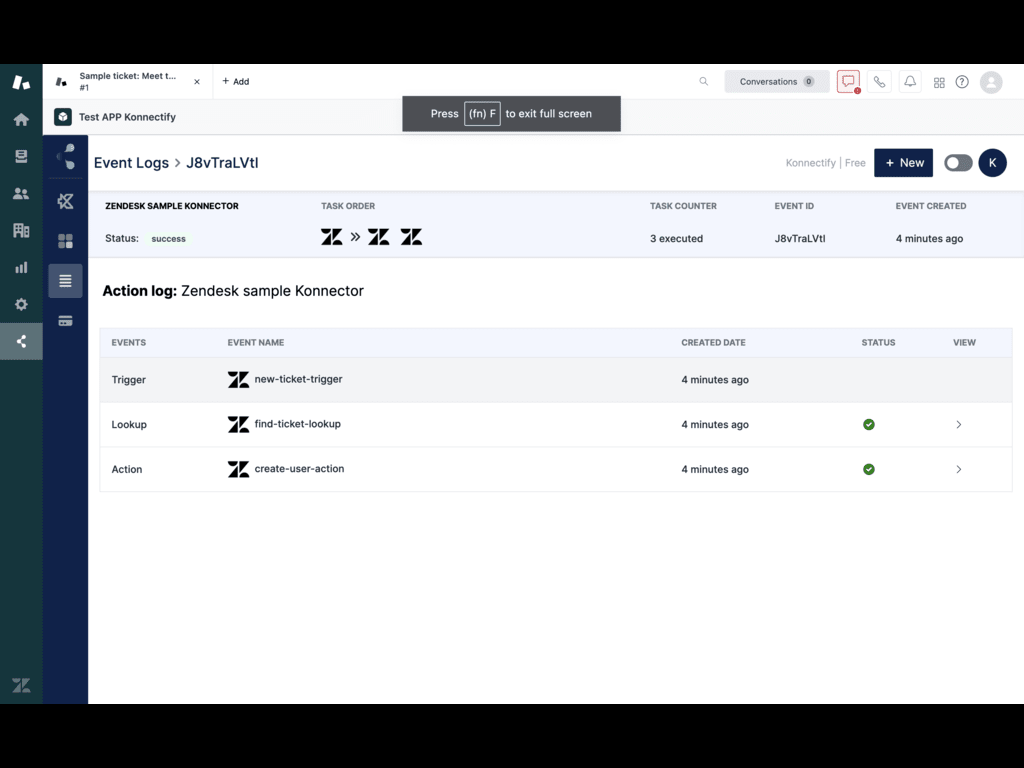Expand the create-user-action row chevron
Image resolution: width=1024 pixels, height=768 pixels.
[x=958, y=469]
